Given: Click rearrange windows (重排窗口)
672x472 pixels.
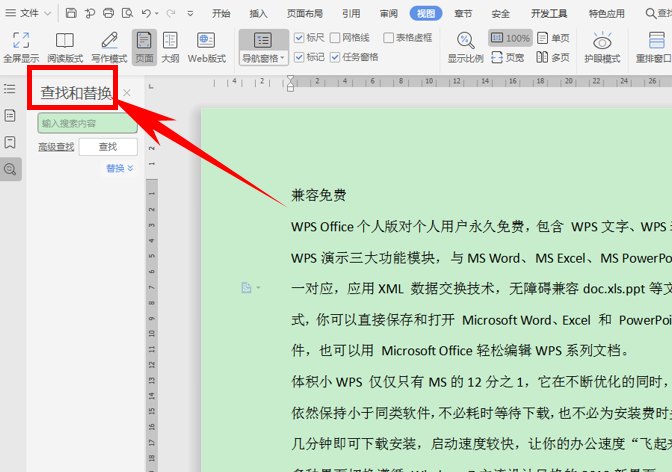Looking at the screenshot, I should click(654, 48).
